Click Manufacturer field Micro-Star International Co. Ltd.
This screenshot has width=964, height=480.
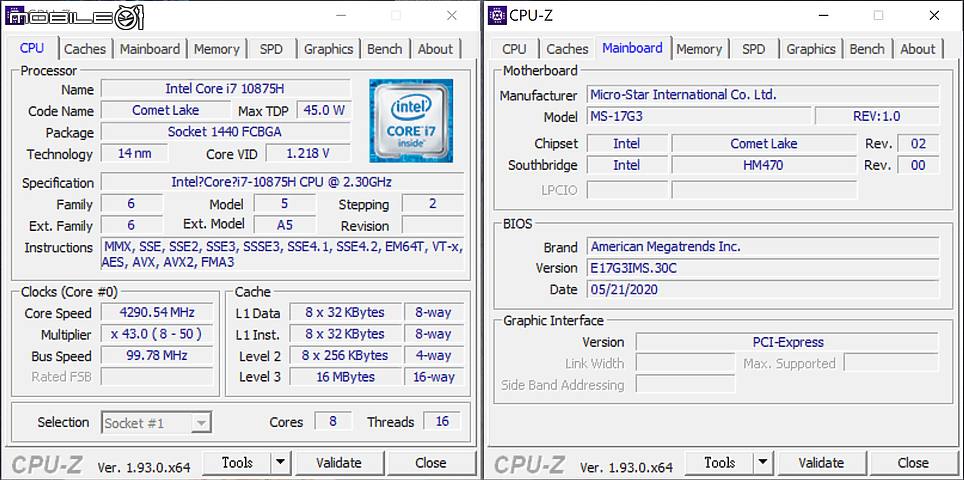763,95
